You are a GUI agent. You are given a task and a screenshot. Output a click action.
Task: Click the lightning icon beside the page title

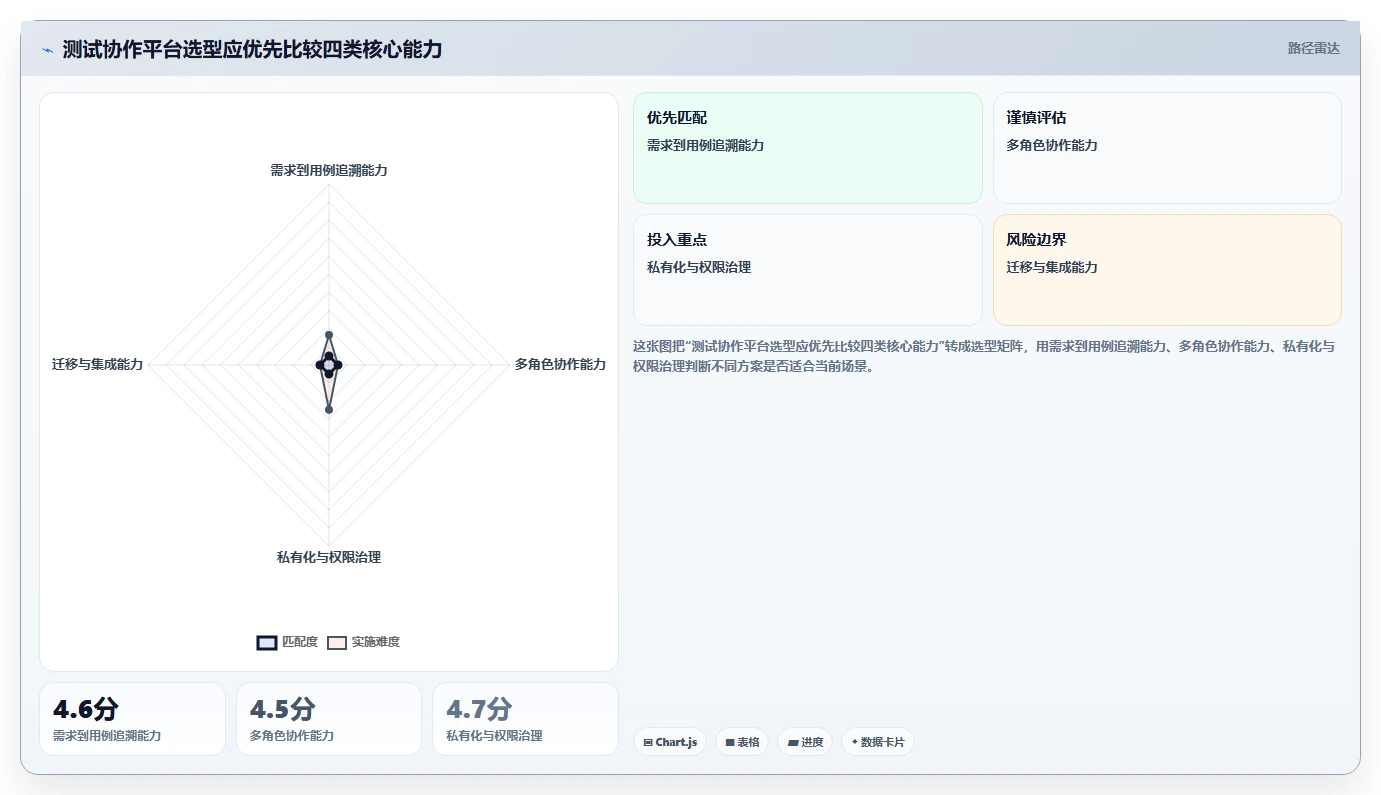(x=47, y=50)
